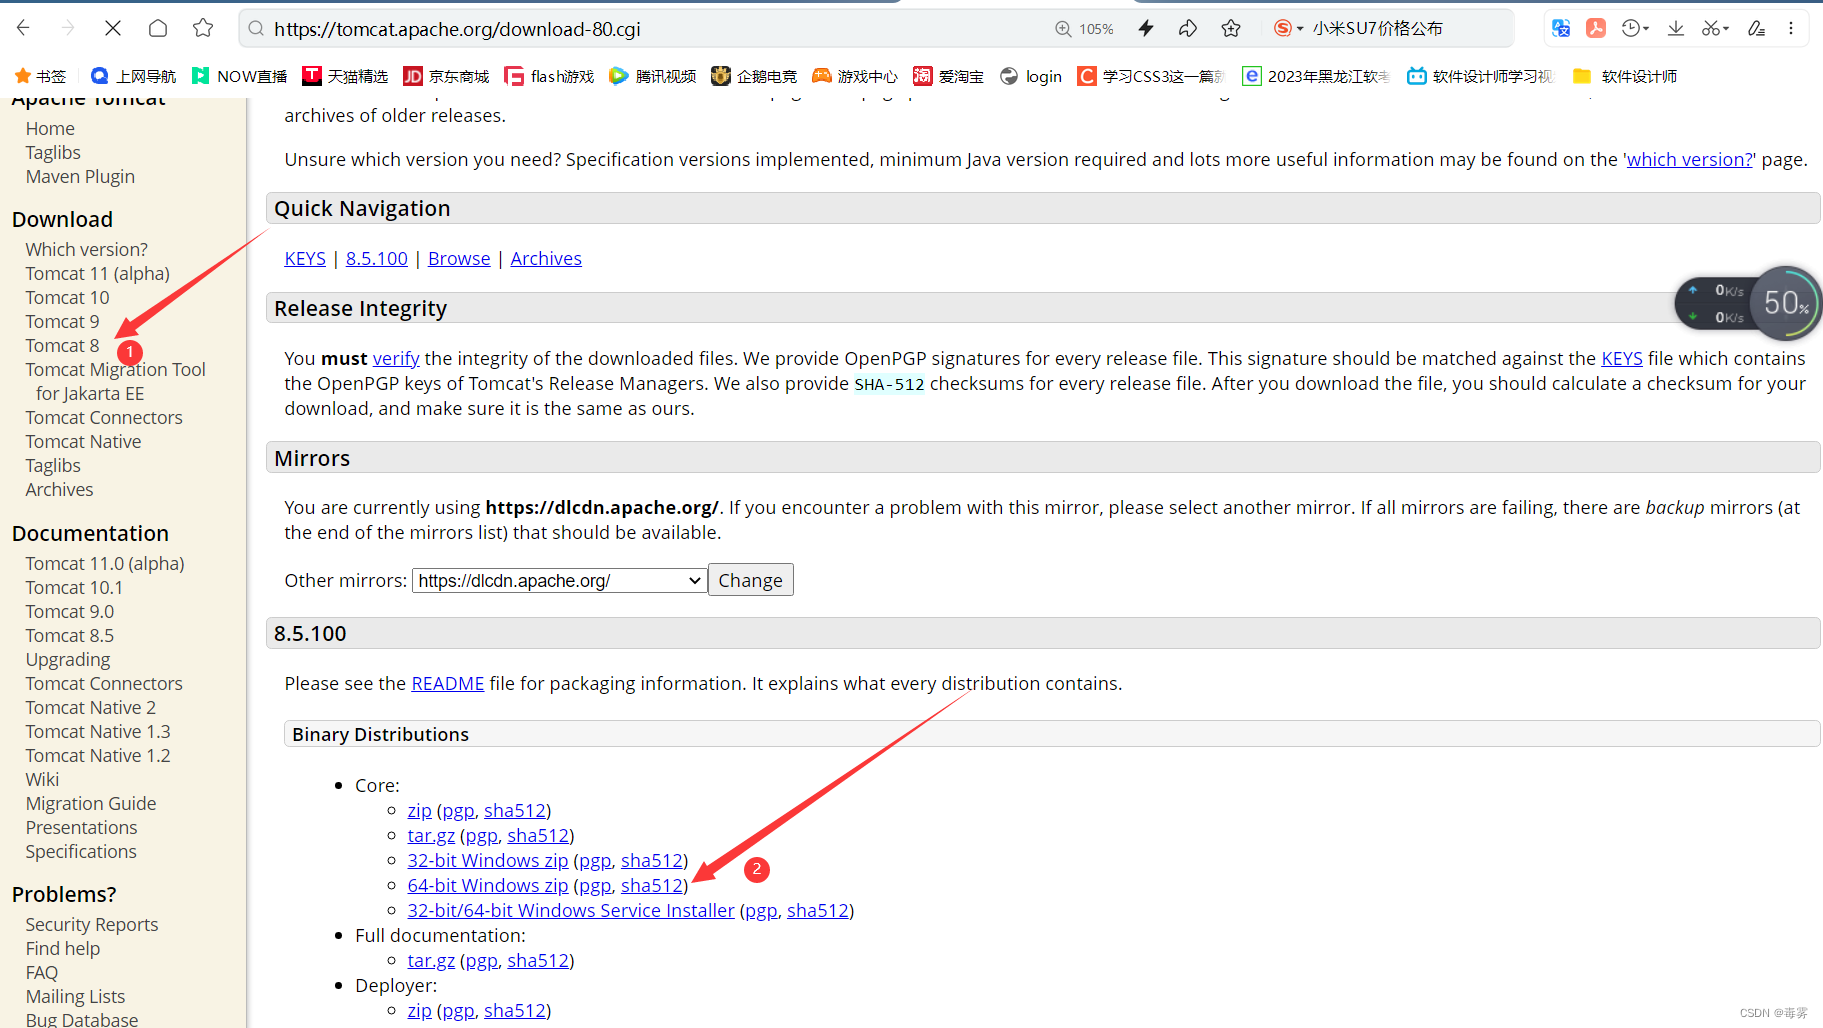Open the Archives link in Quick Navigation
The image size is (1823, 1028).
tap(546, 258)
